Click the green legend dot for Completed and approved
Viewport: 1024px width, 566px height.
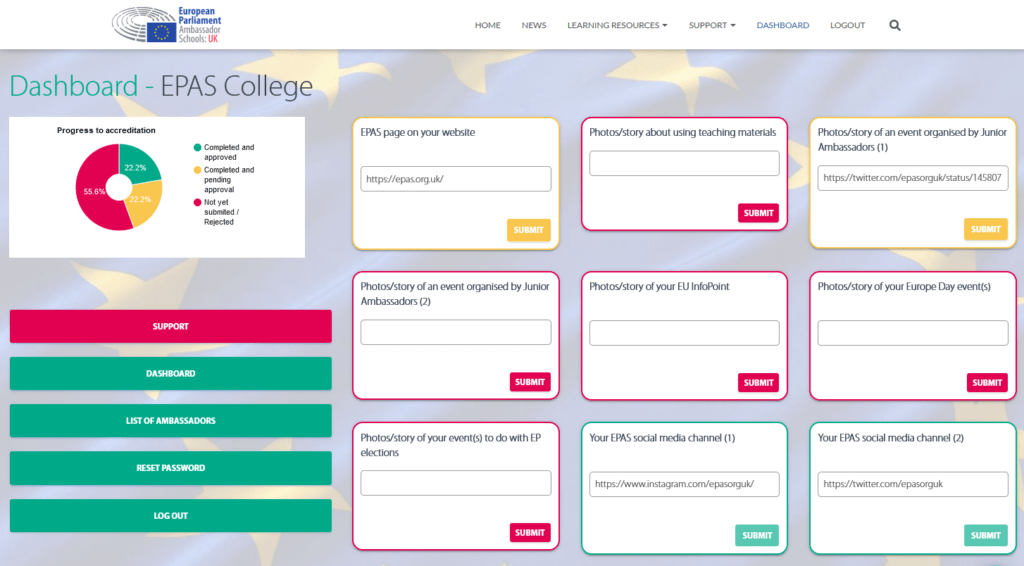click(198, 148)
